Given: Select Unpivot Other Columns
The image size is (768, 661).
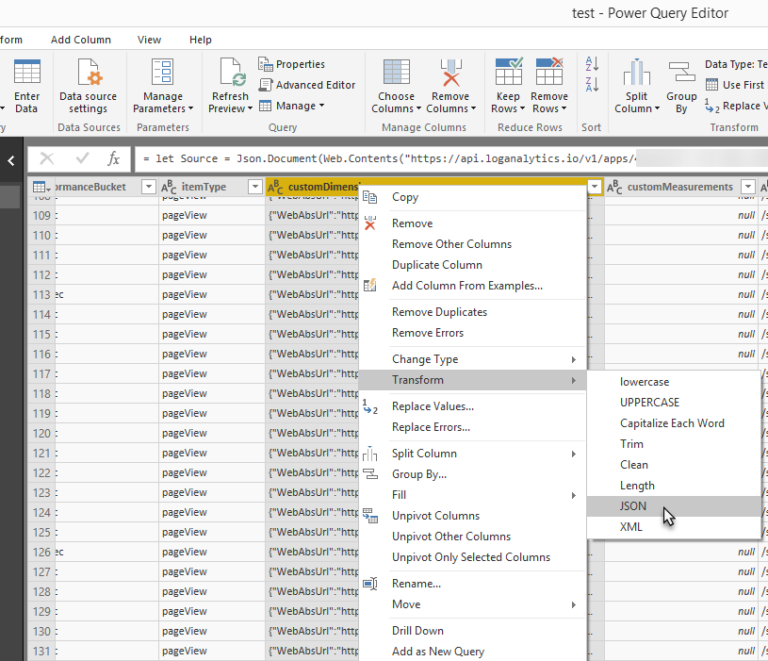Looking at the screenshot, I should 473,537.
